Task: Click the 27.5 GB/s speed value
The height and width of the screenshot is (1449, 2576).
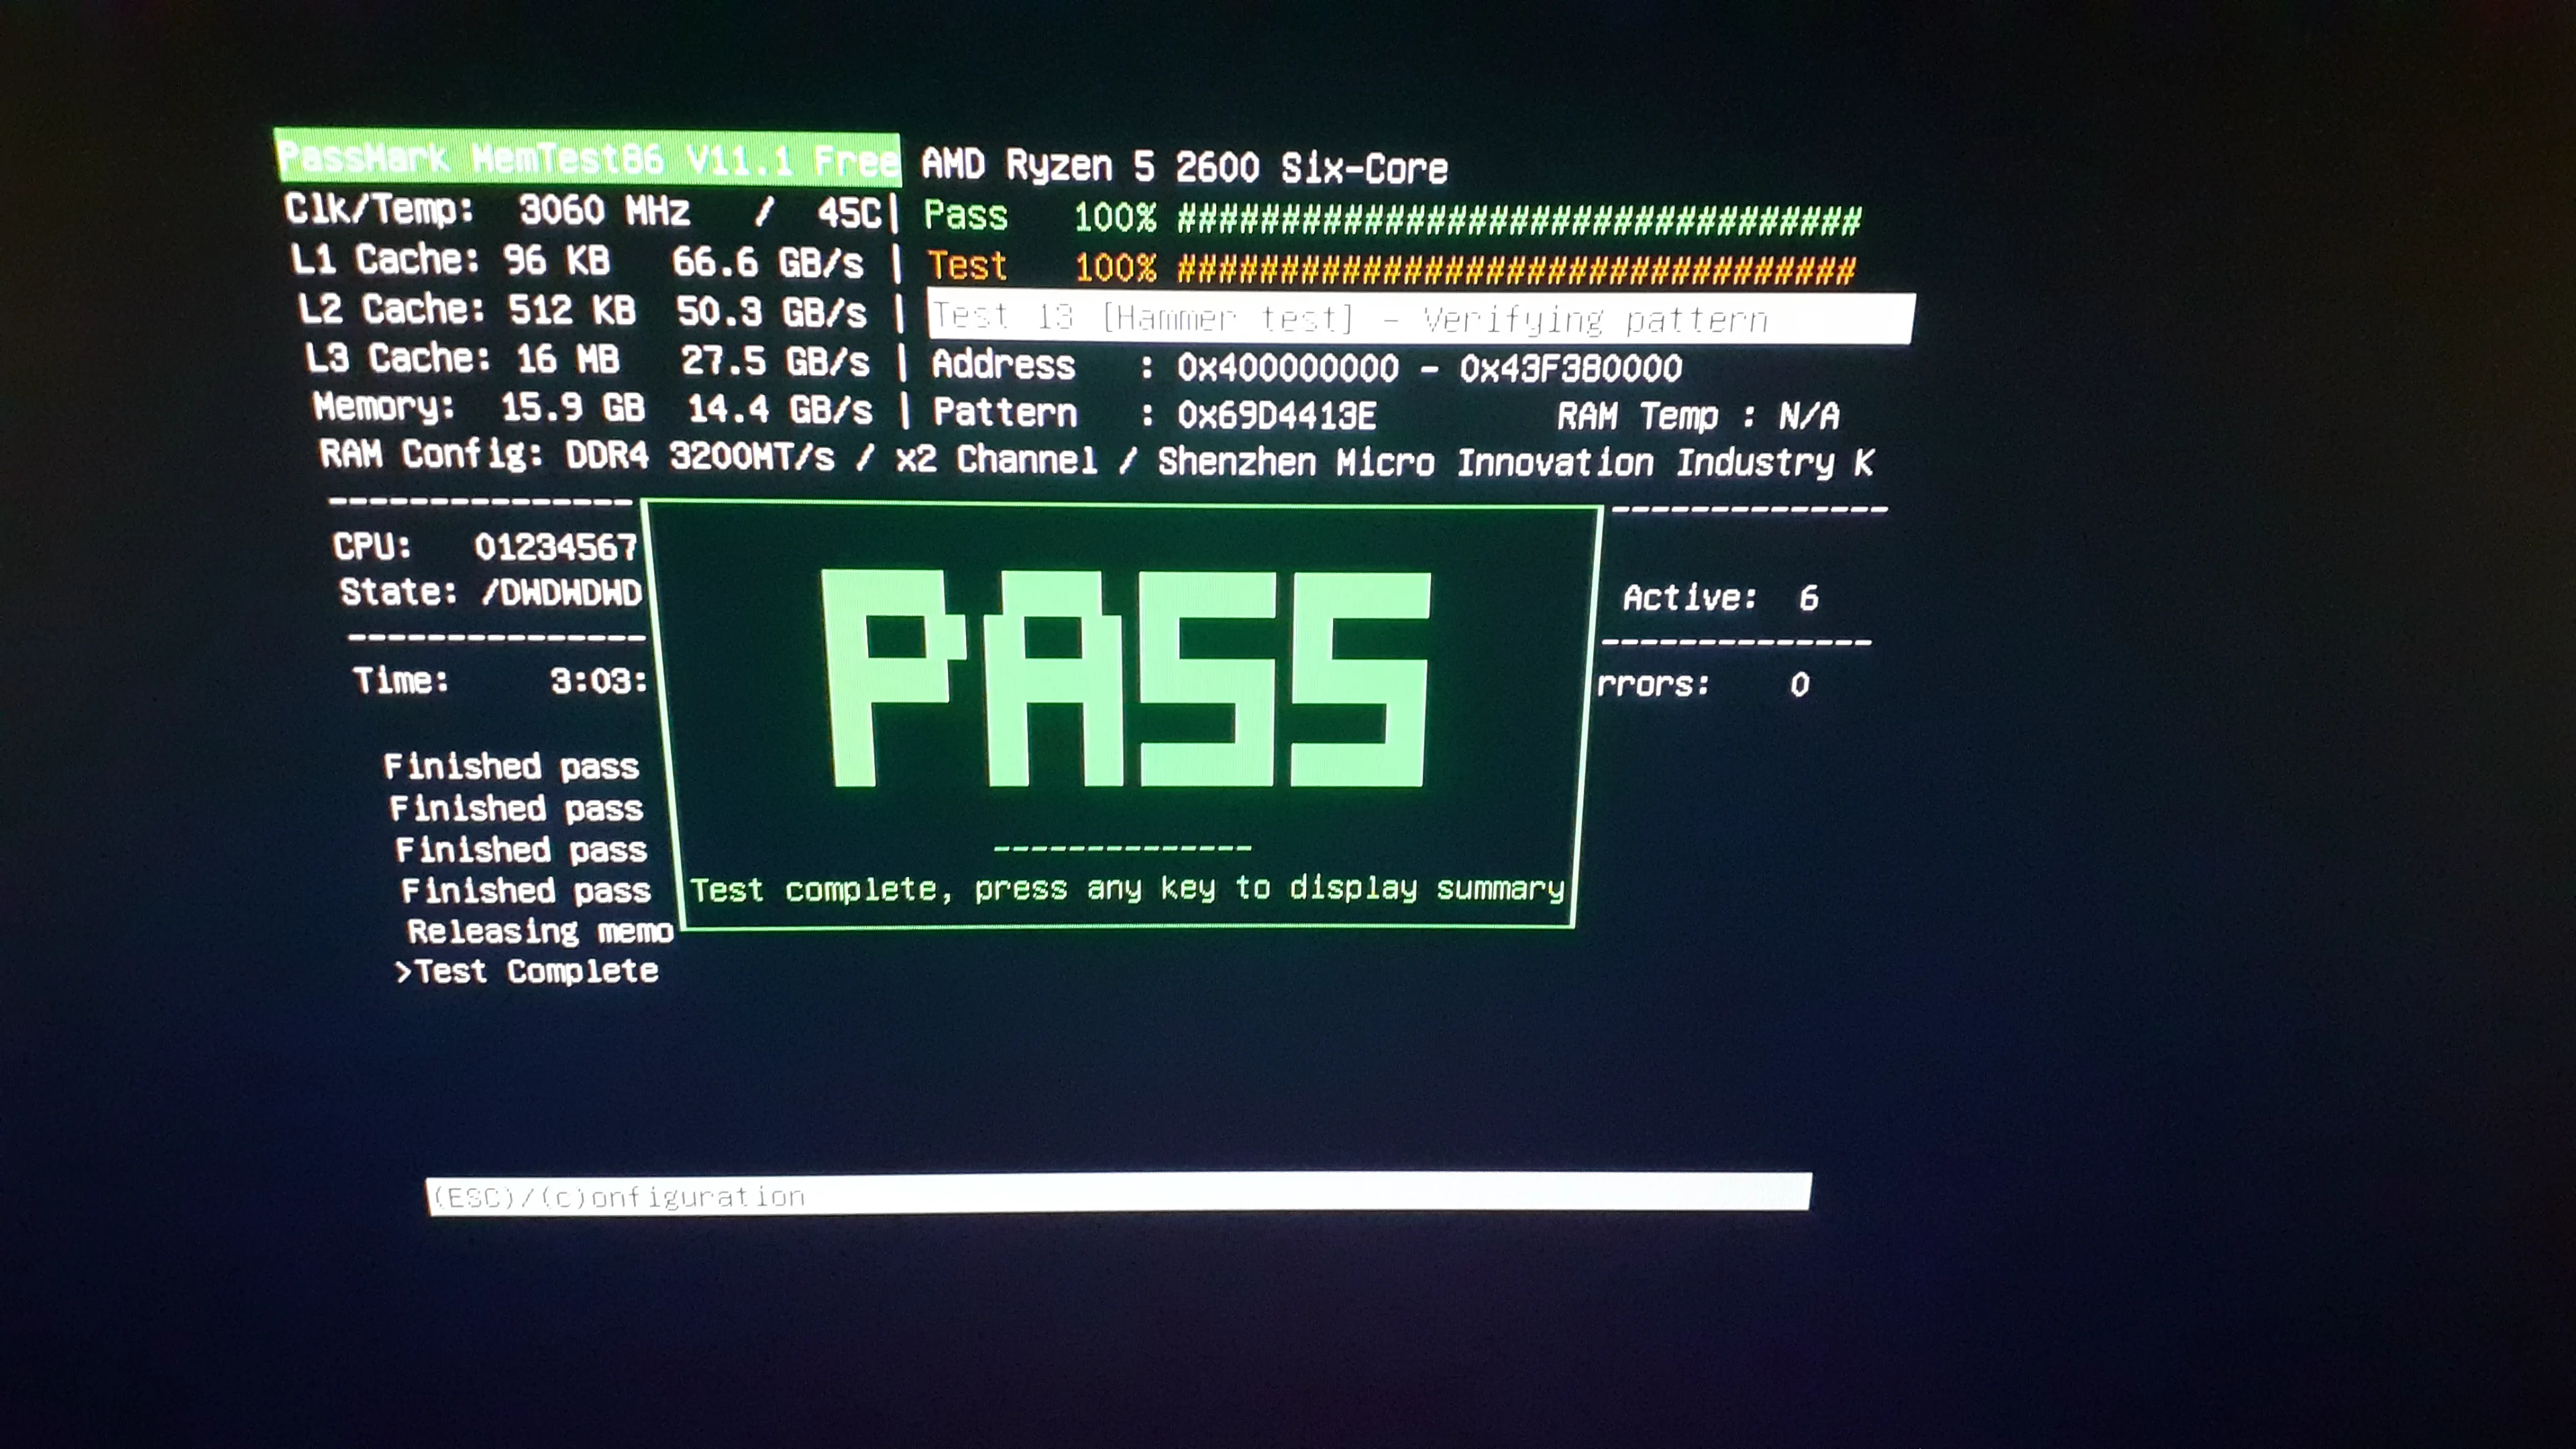Action: point(775,360)
